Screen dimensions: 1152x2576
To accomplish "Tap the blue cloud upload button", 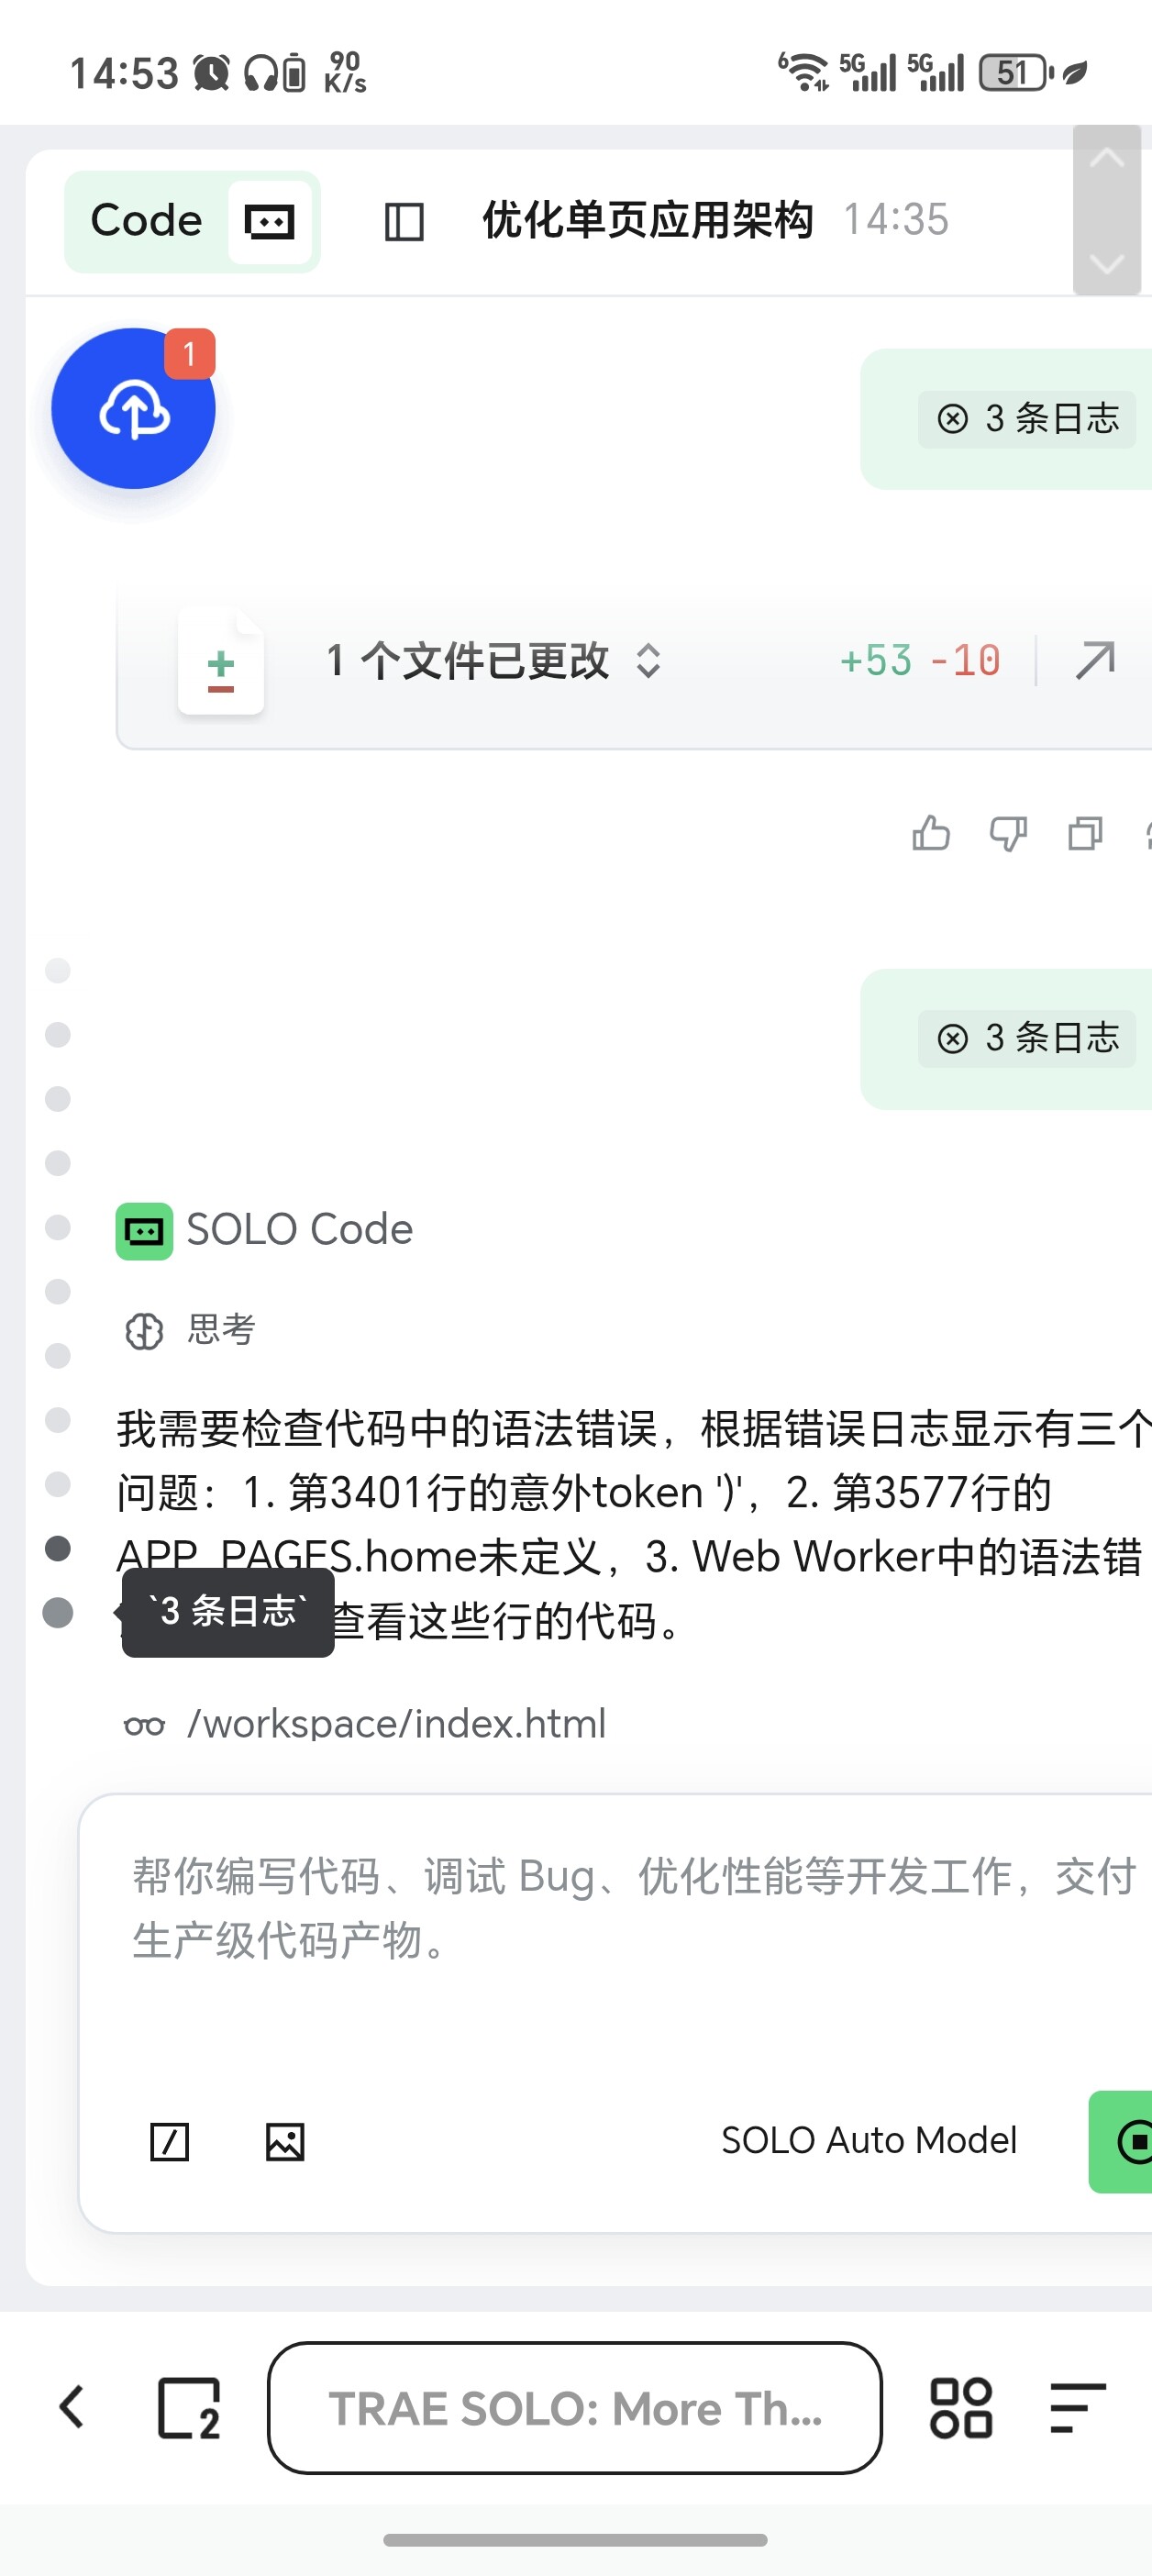I will [133, 409].
